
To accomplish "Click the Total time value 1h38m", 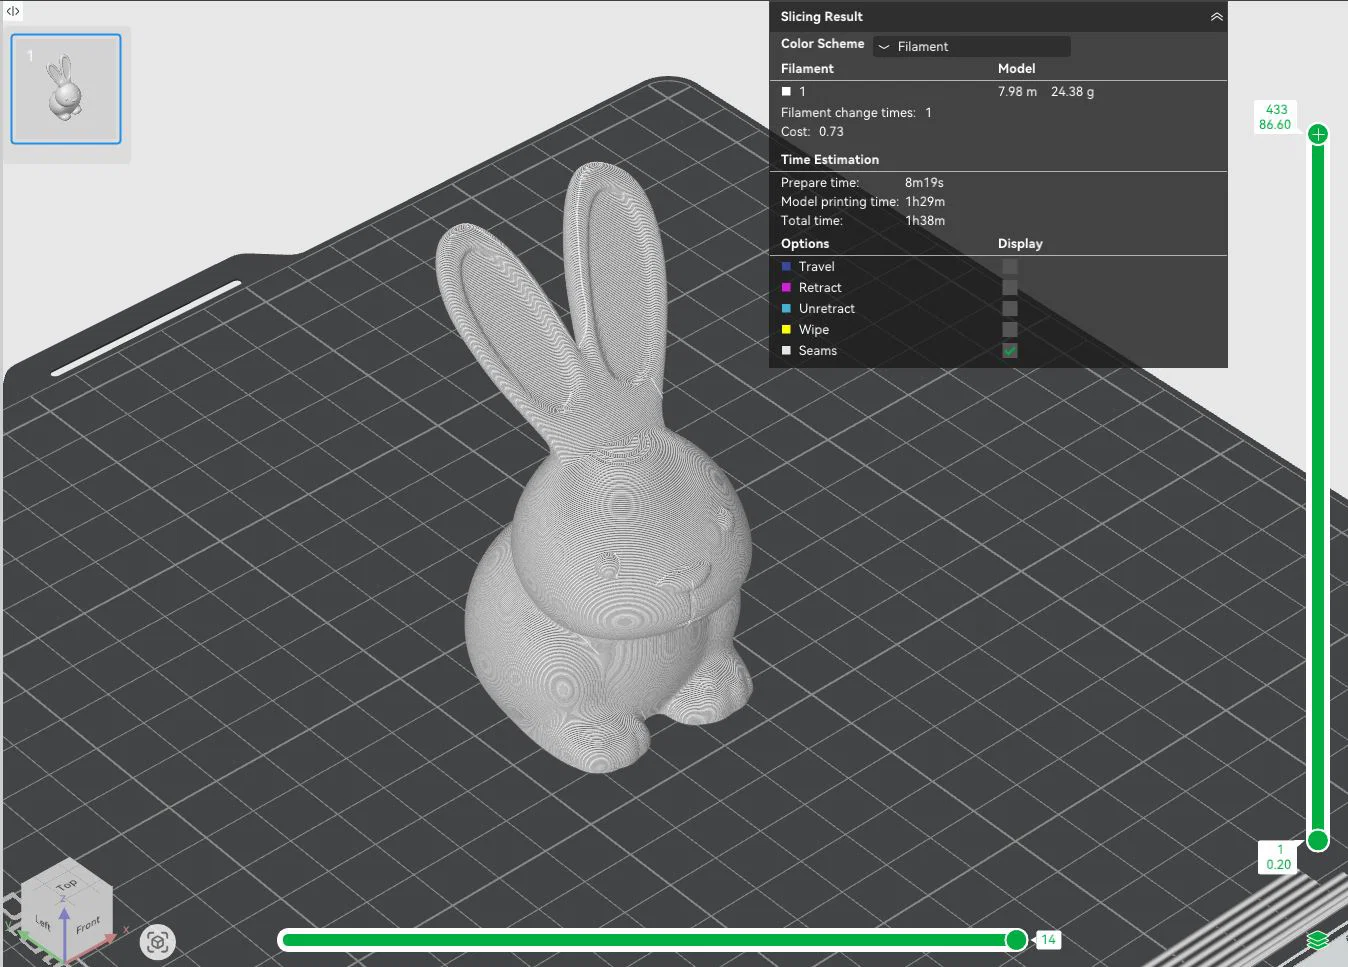I will coord(925,221).
